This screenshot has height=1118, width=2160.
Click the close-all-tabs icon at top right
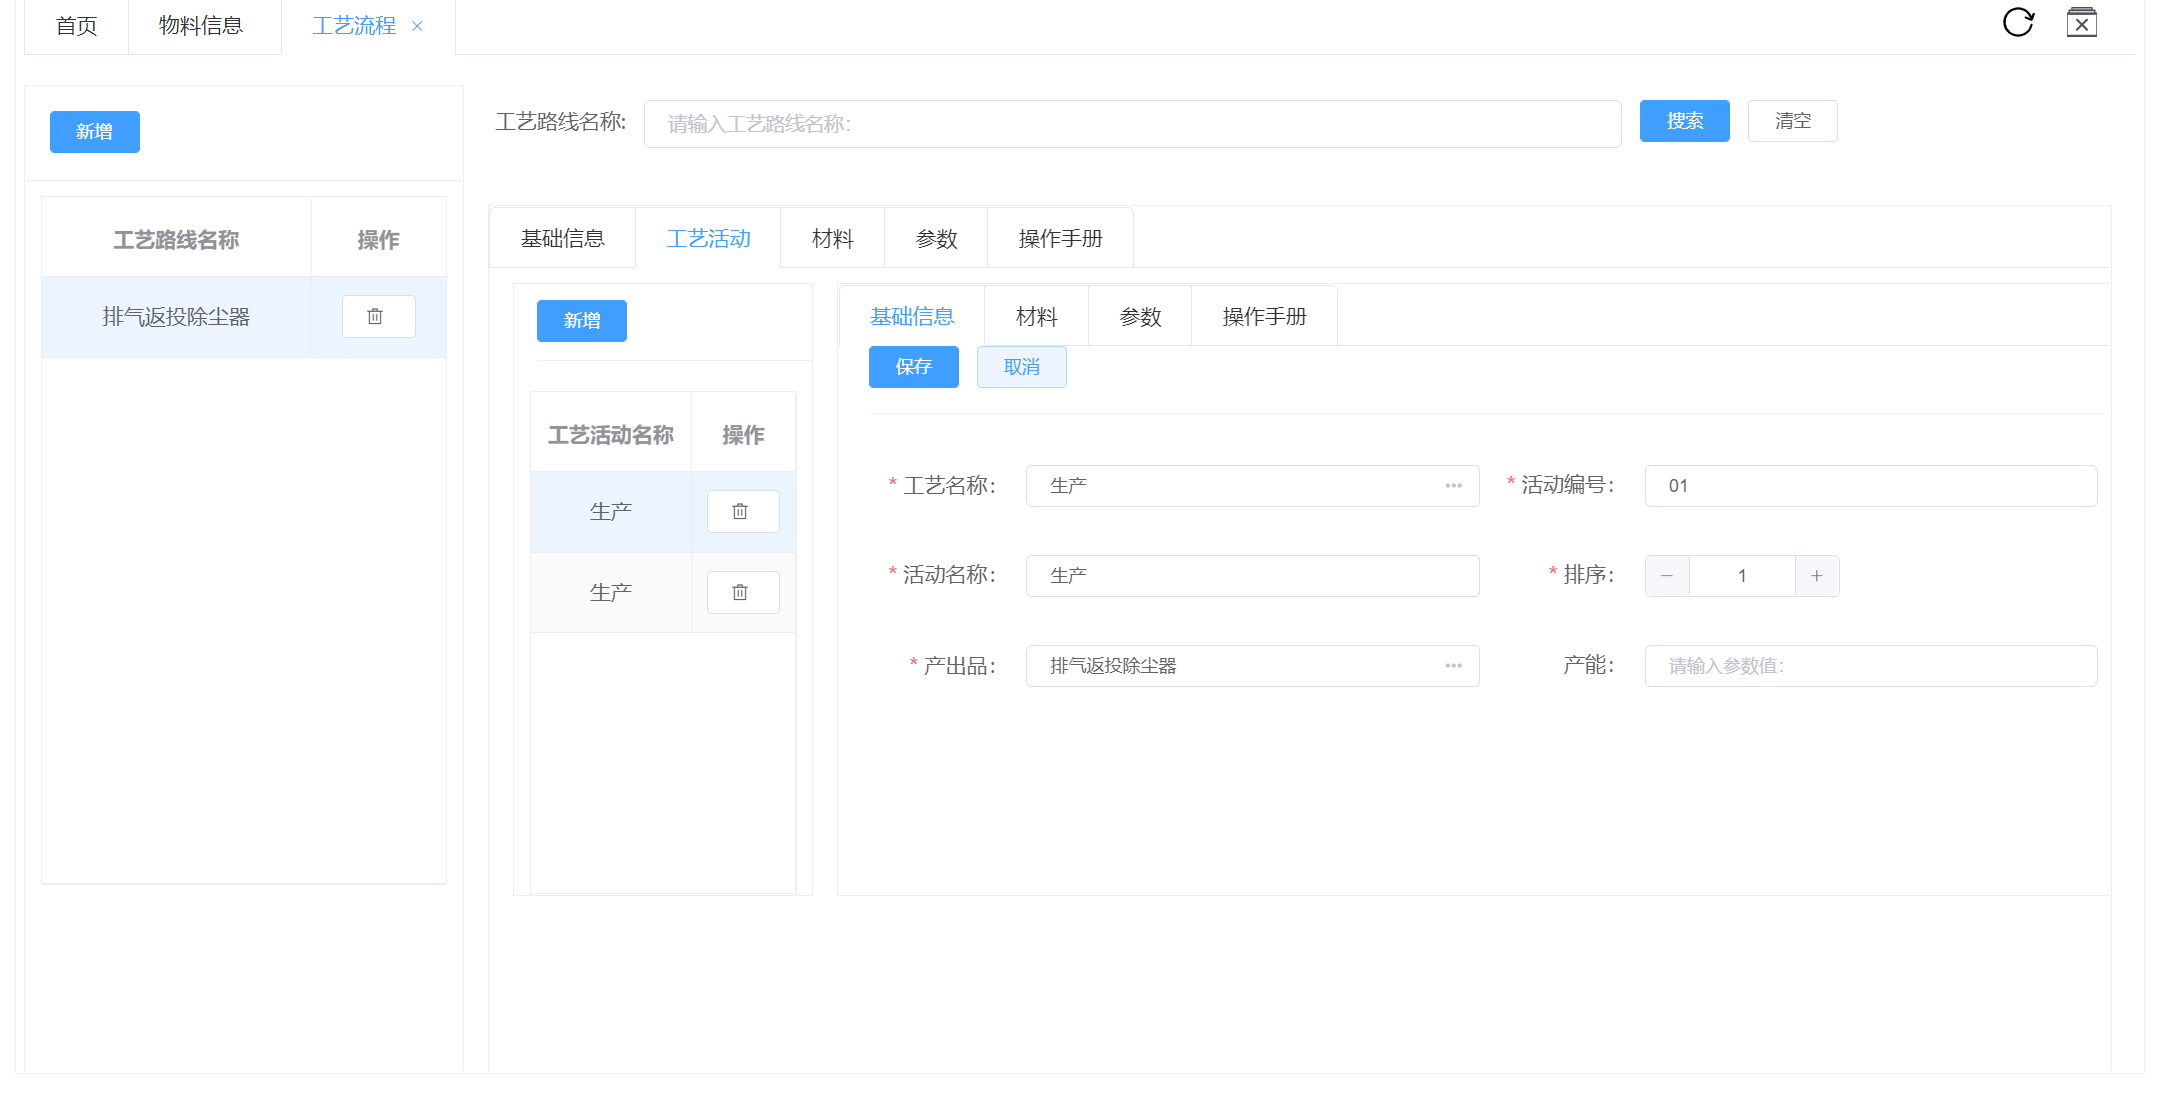2081,22
